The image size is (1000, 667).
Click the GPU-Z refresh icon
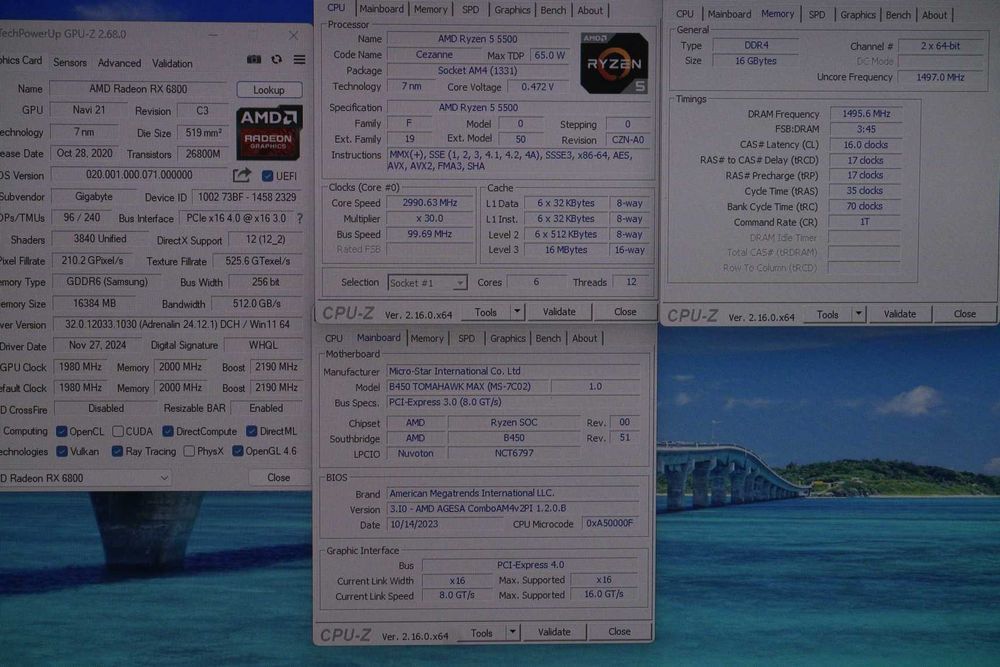tap(276, 59)
